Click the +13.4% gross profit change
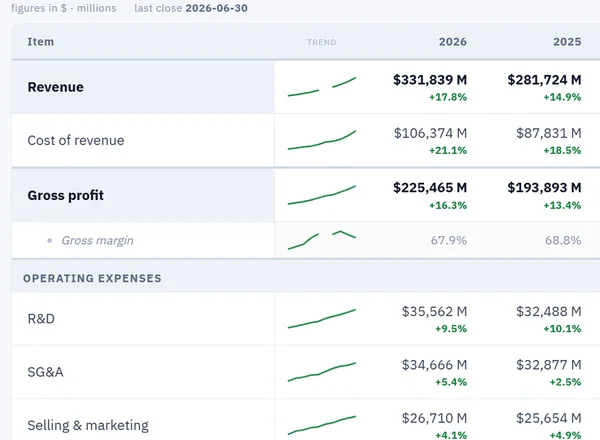600x440 pixels. pyautogui.click(x=562, y=205)
